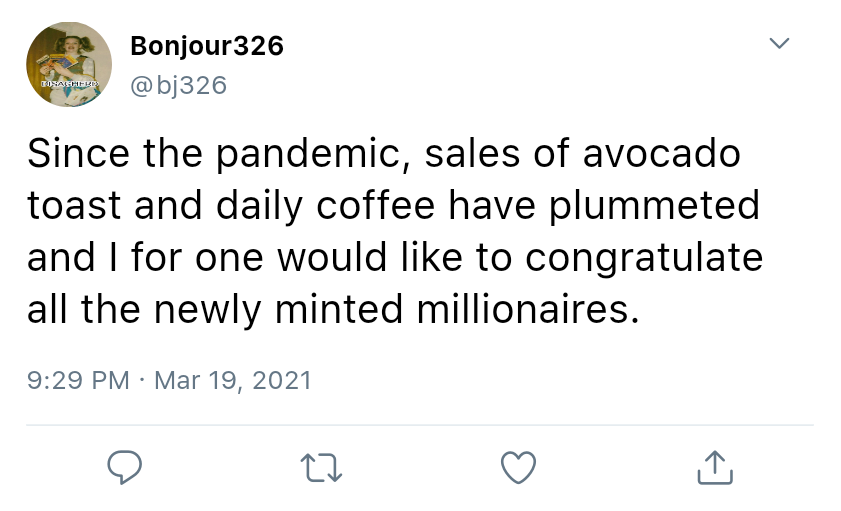Click the Bonjour326 display name
The width and height of the screenshot is (841, 511).
coord(207,46)
